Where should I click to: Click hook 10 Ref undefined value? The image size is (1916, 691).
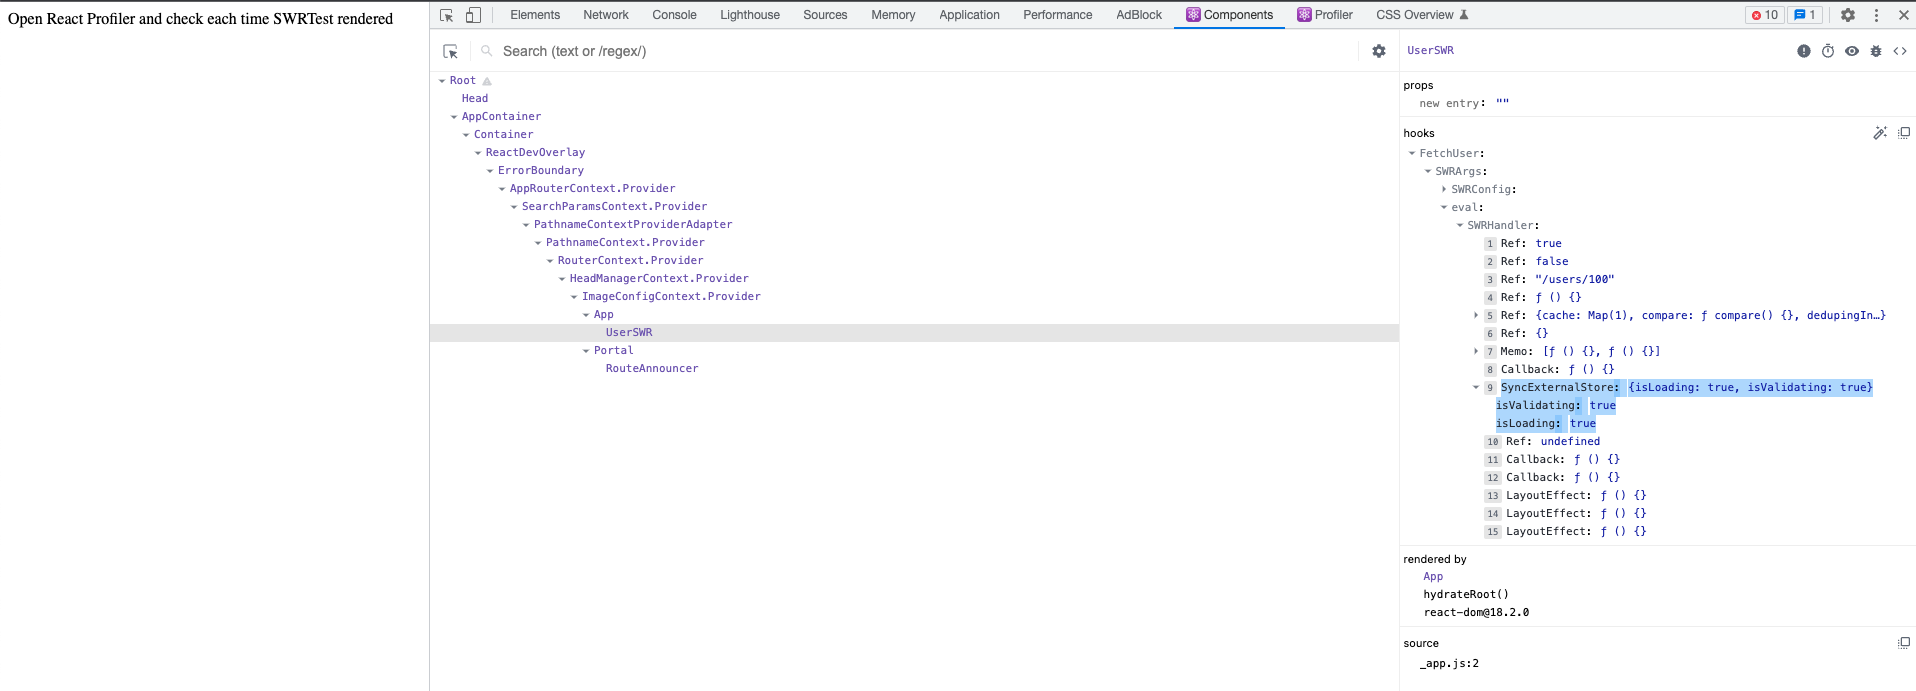click(x=1570, y=441)
